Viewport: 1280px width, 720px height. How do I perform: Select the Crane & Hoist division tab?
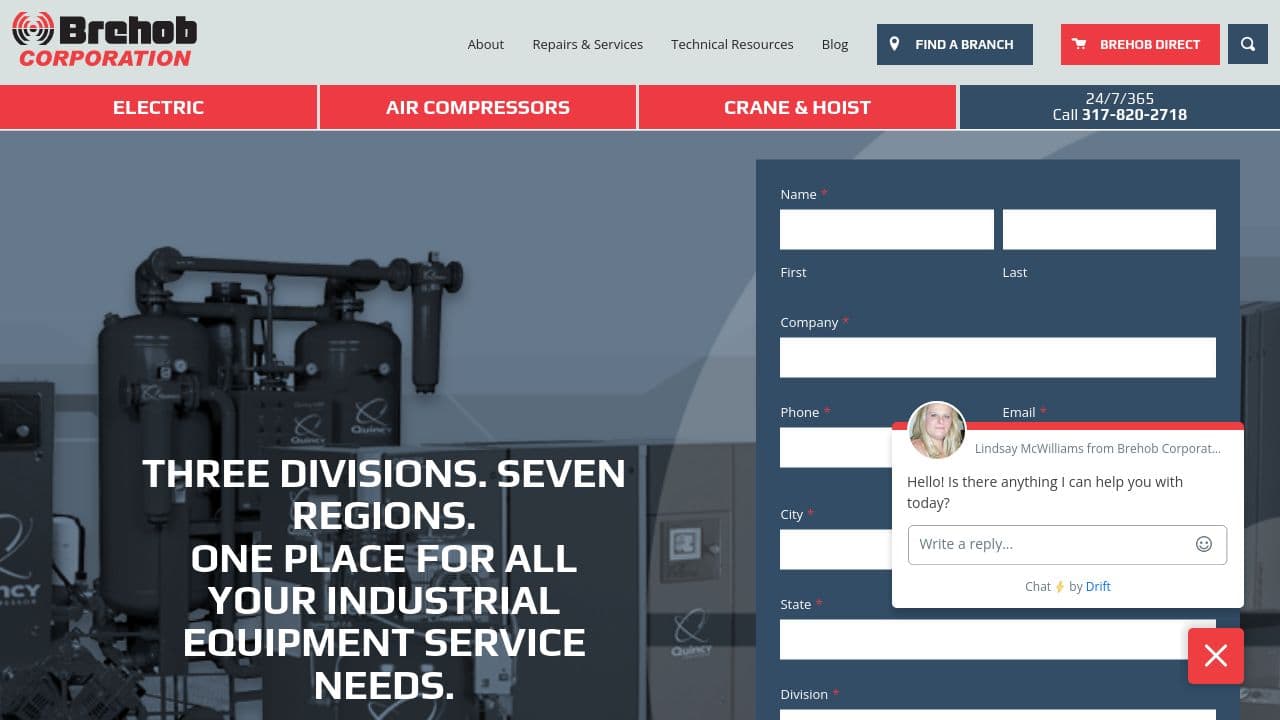pyautogui.click(x=797, y=107)
